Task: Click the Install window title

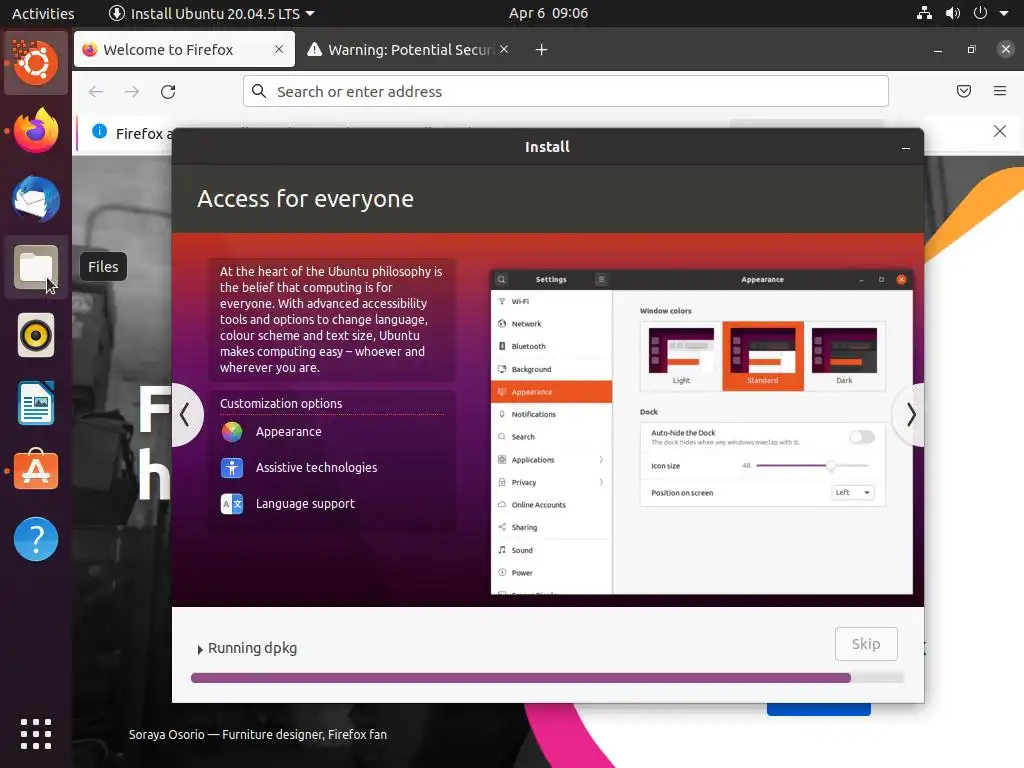Action: coord(547,147)
